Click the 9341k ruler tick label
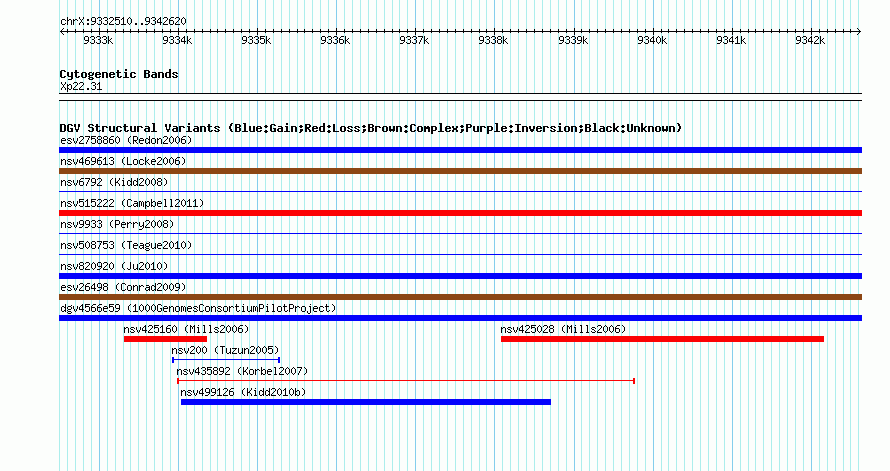The width and height of the screenshot is (890, 471). coord(731,40)
